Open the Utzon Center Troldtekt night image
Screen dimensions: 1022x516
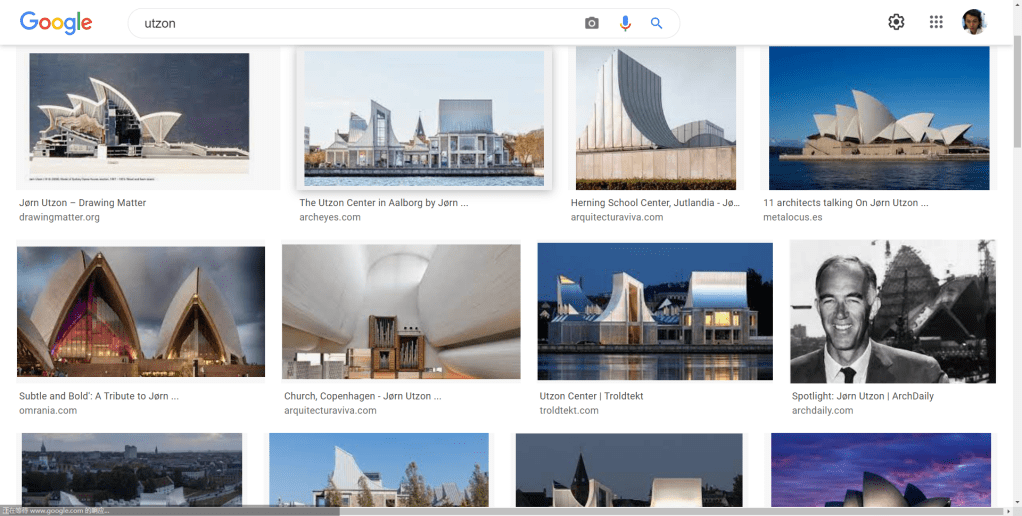click(x=655, y=311)
